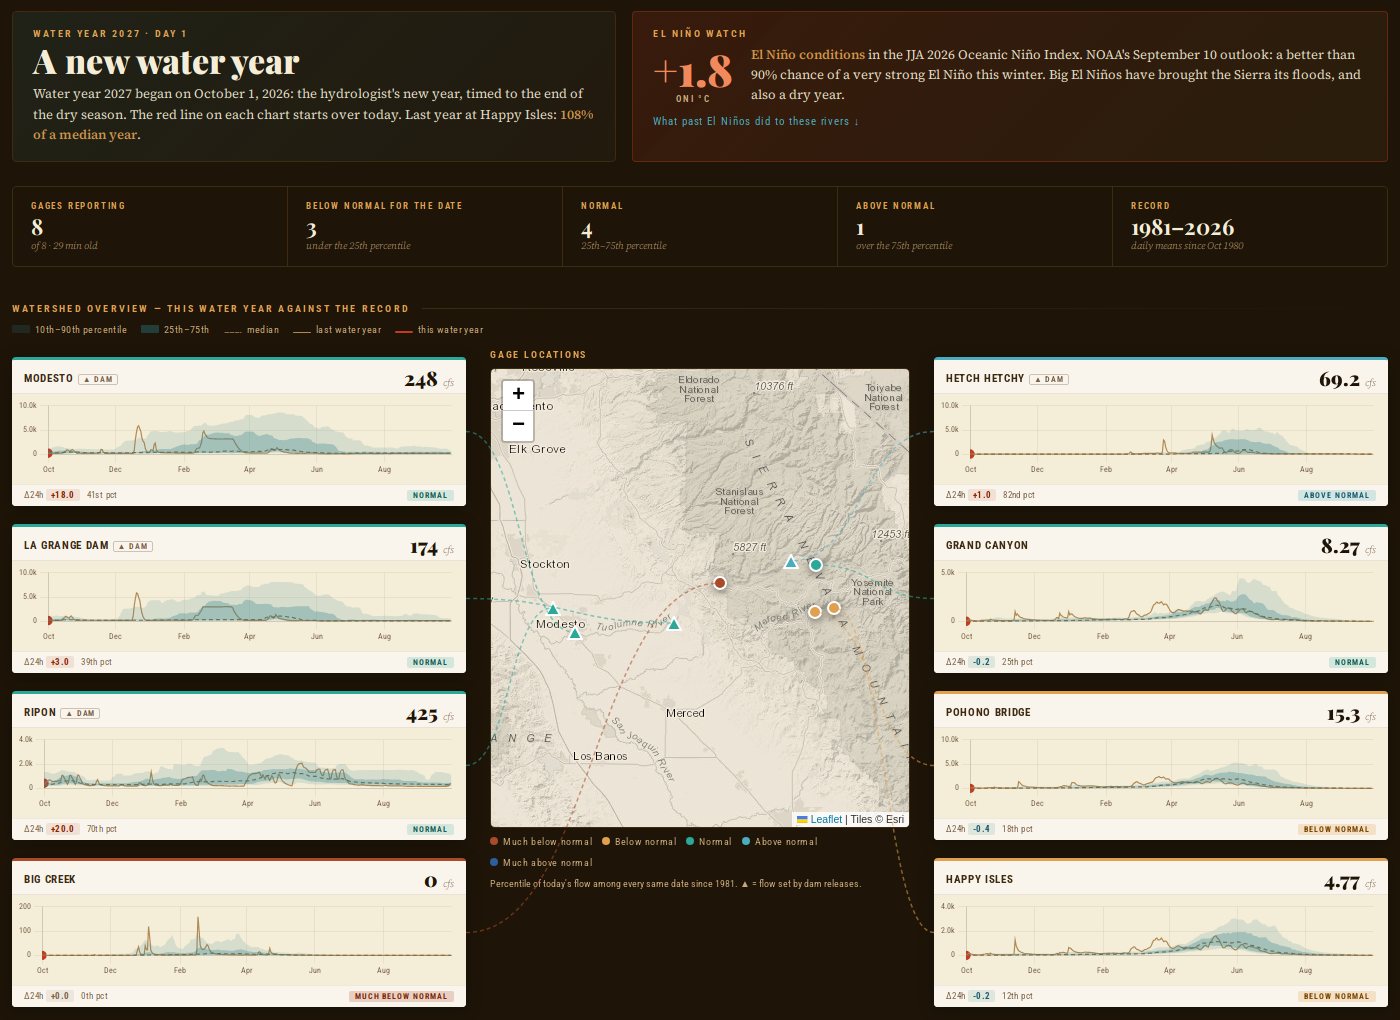
Task: Click the Much below normal legend dot
Action: pyautogui.click(x=494, y=841)
